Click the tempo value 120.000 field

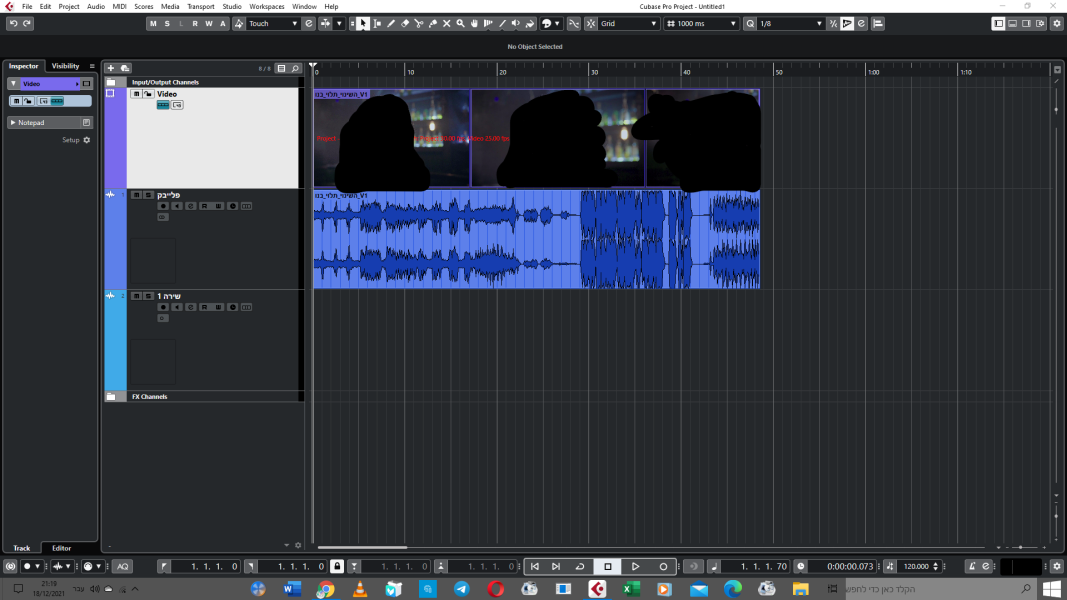(916, 566)
